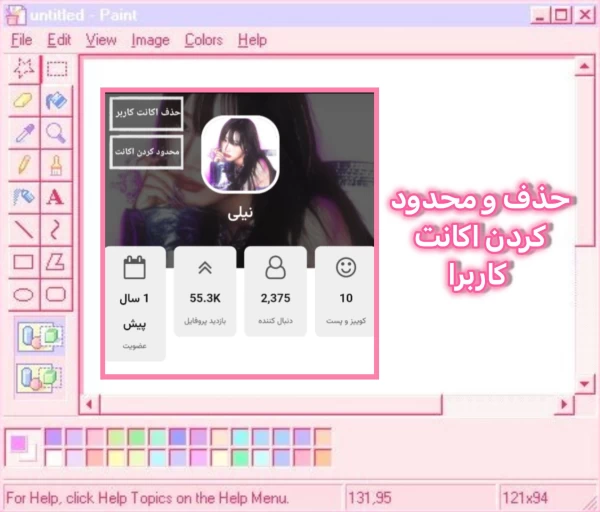Image resolution: width=600 pixels, height=512 pixels.
Task: Pick the Magnifier zoom tool
Action: click(57, 132)
